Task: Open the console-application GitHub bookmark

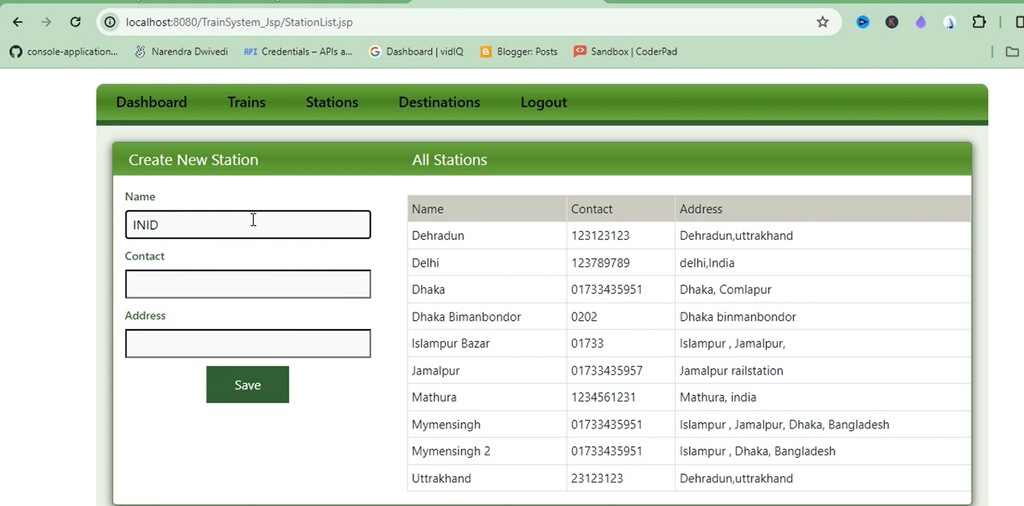Action: [x=64, y=52]
